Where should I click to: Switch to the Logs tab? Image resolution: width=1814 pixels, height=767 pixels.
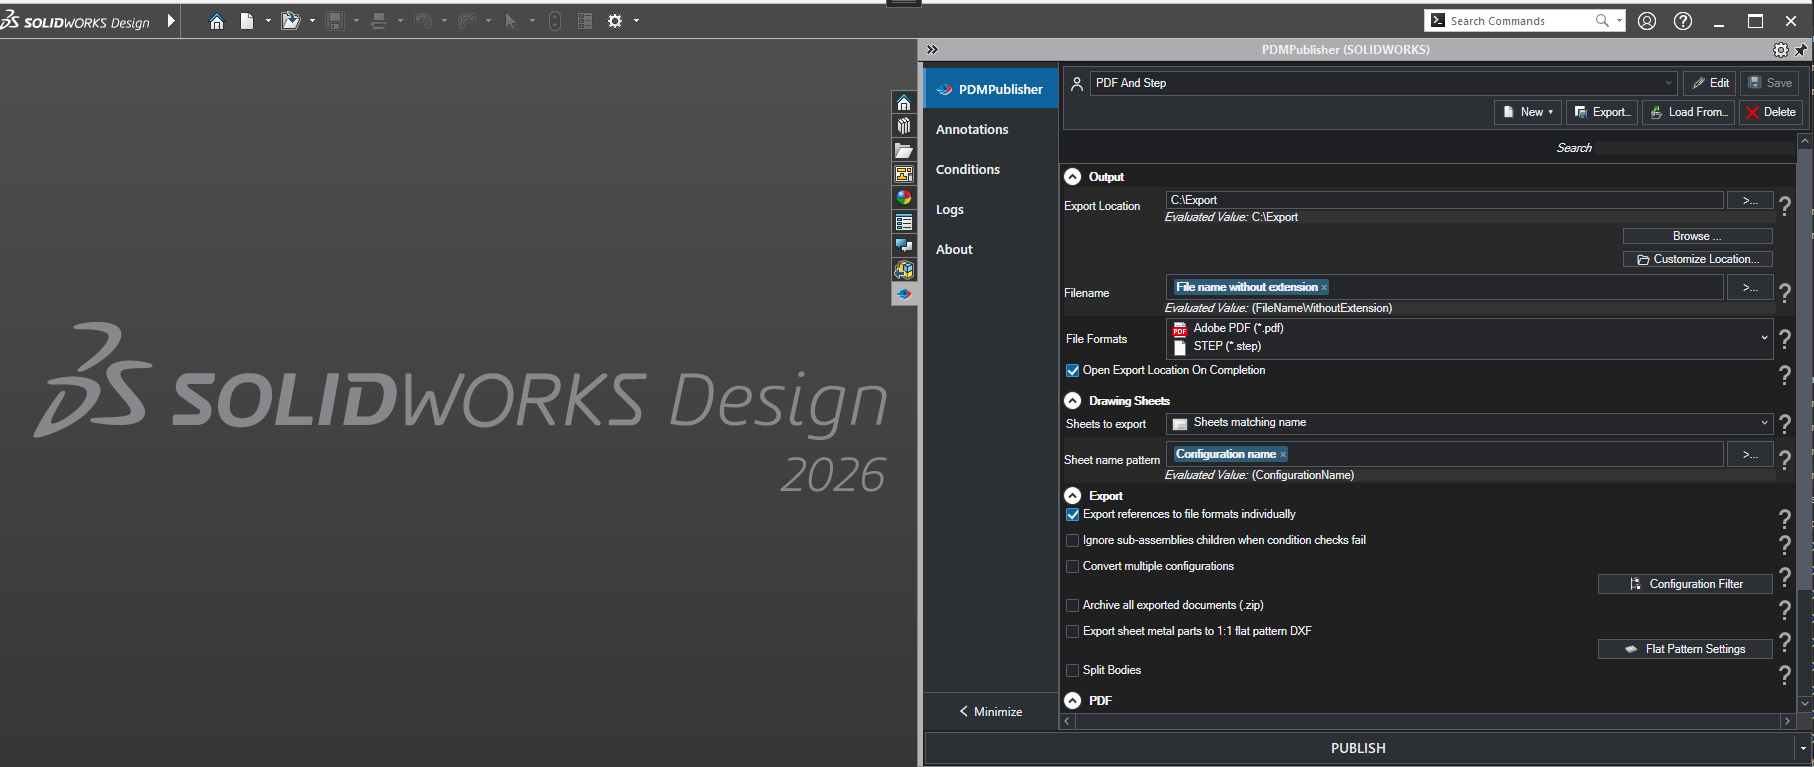[991, 209]
